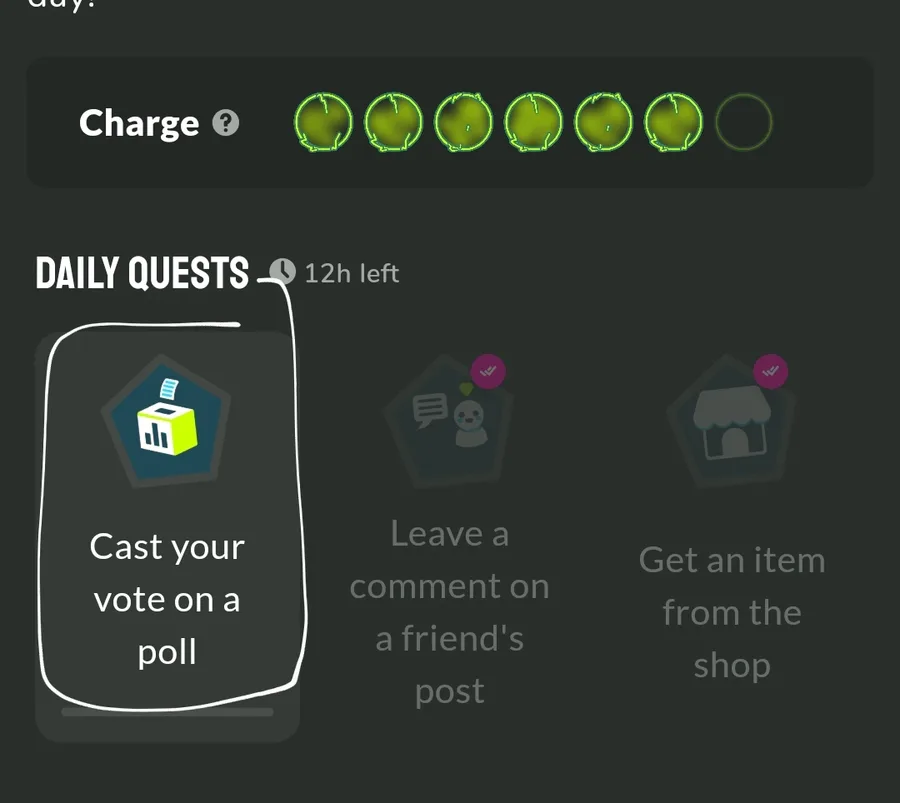Click the '12h left' timer text
This screenshot has width=900, height=803.
pyautogui.click(x=351, y=273)
